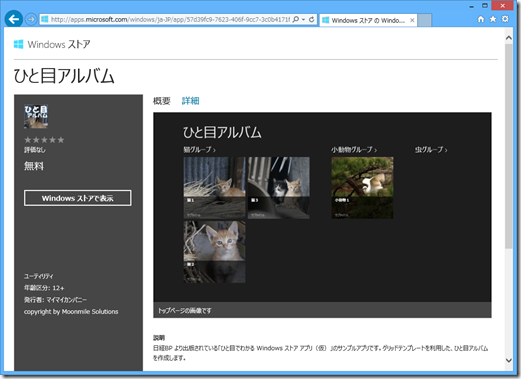Open a new blank tab
The image size is (521, 379).
coord(424,20)
